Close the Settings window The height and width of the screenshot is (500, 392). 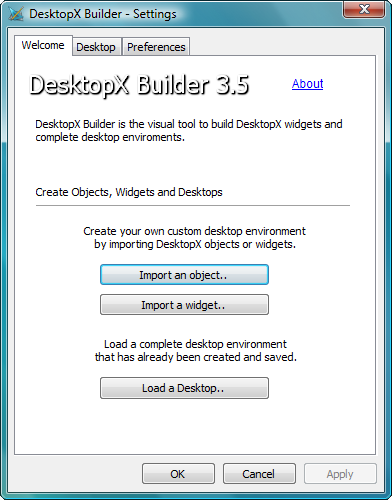(x=364, y=9)
